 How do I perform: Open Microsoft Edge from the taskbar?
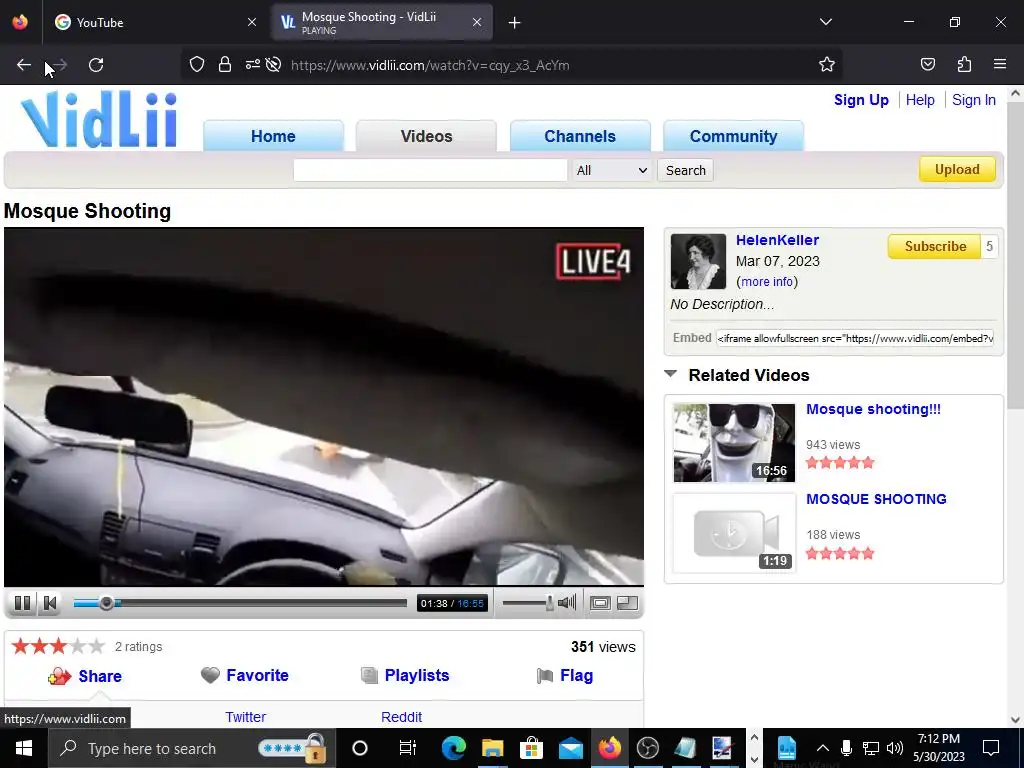453,748
